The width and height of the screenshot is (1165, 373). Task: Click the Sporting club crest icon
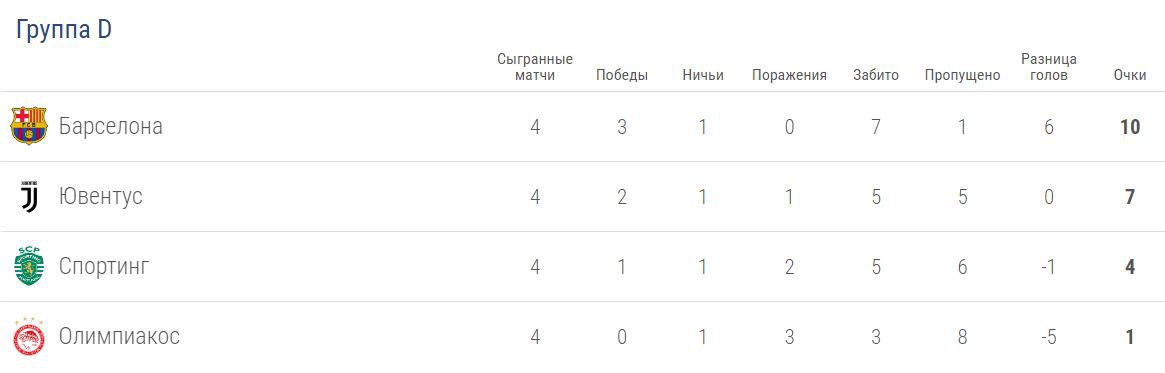[29, 266]
